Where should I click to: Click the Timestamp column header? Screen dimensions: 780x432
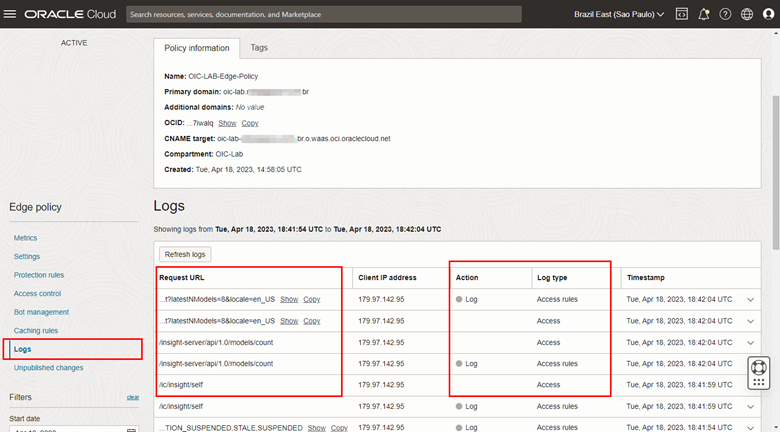coord(646,278)
